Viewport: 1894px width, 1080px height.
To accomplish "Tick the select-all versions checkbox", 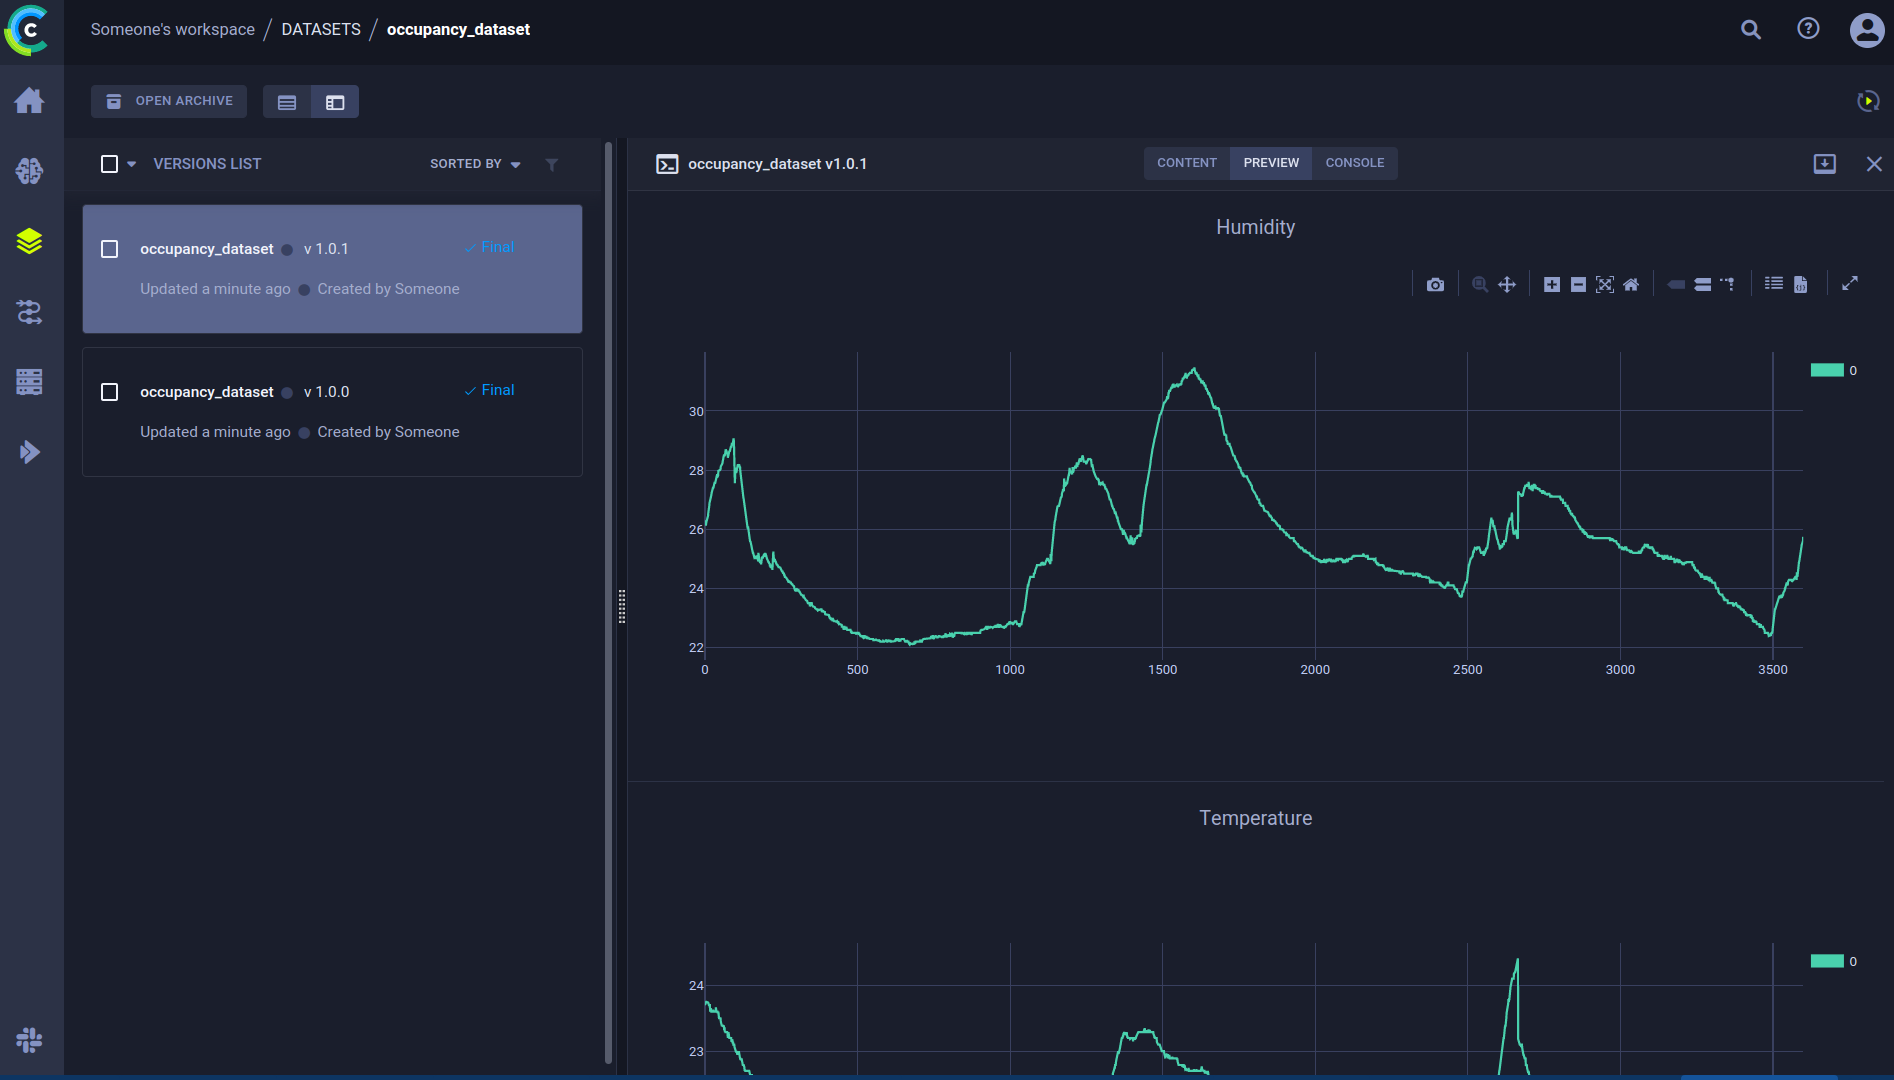I will point(110,164).
